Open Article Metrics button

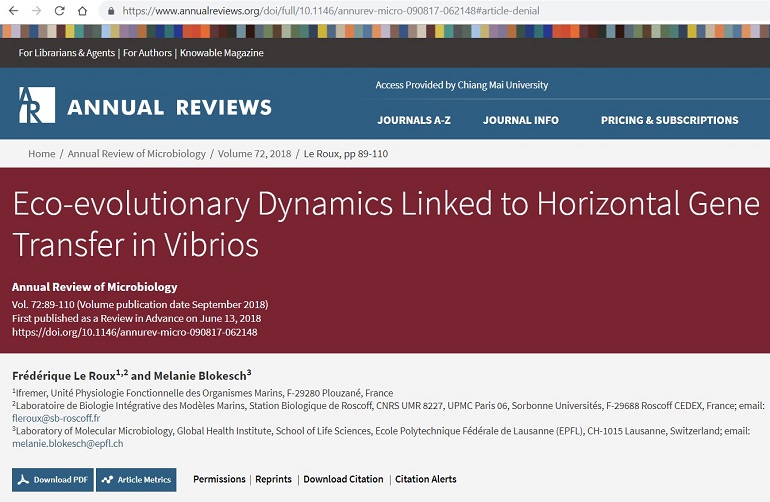coord(136,480)
